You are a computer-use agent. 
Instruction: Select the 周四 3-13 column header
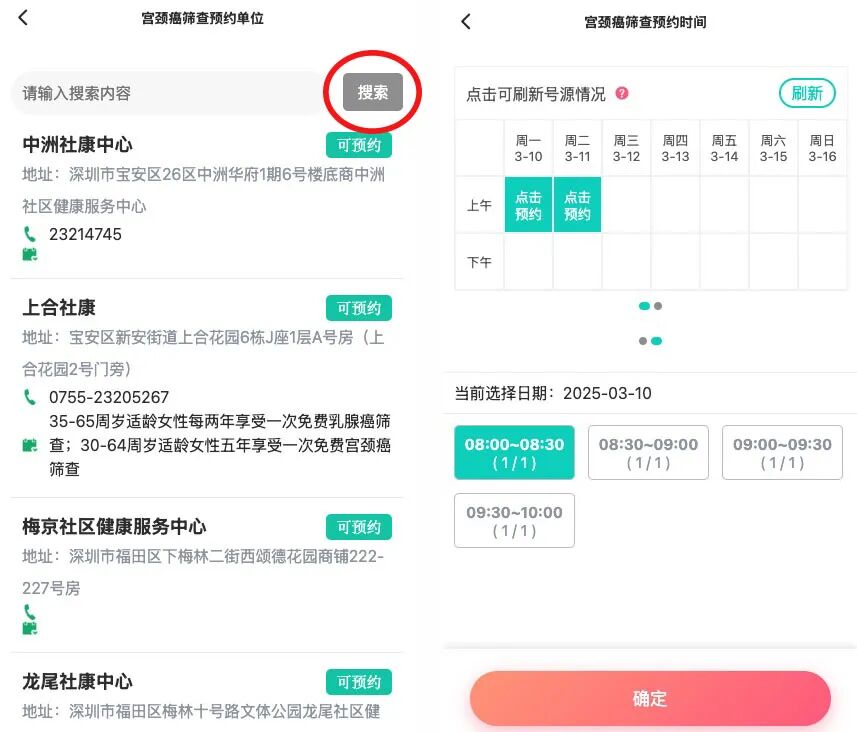(x=675, y=148)
